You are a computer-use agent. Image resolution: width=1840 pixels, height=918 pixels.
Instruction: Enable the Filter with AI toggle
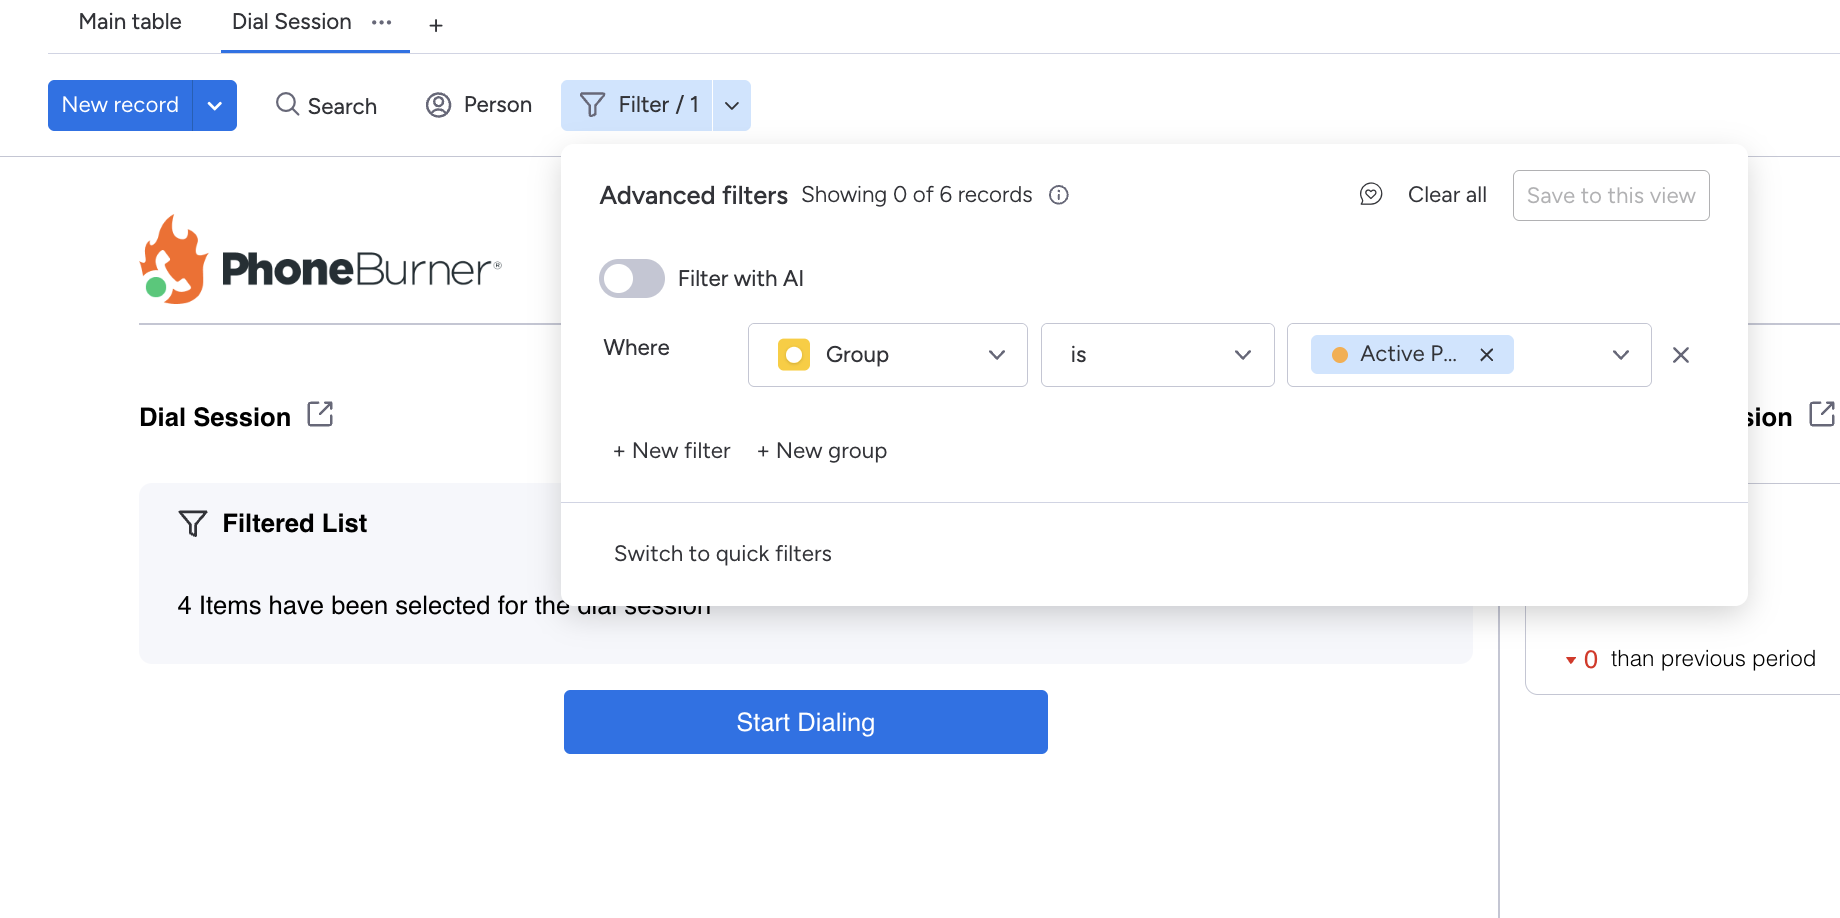pyautogui.click(x=631, y=279)
